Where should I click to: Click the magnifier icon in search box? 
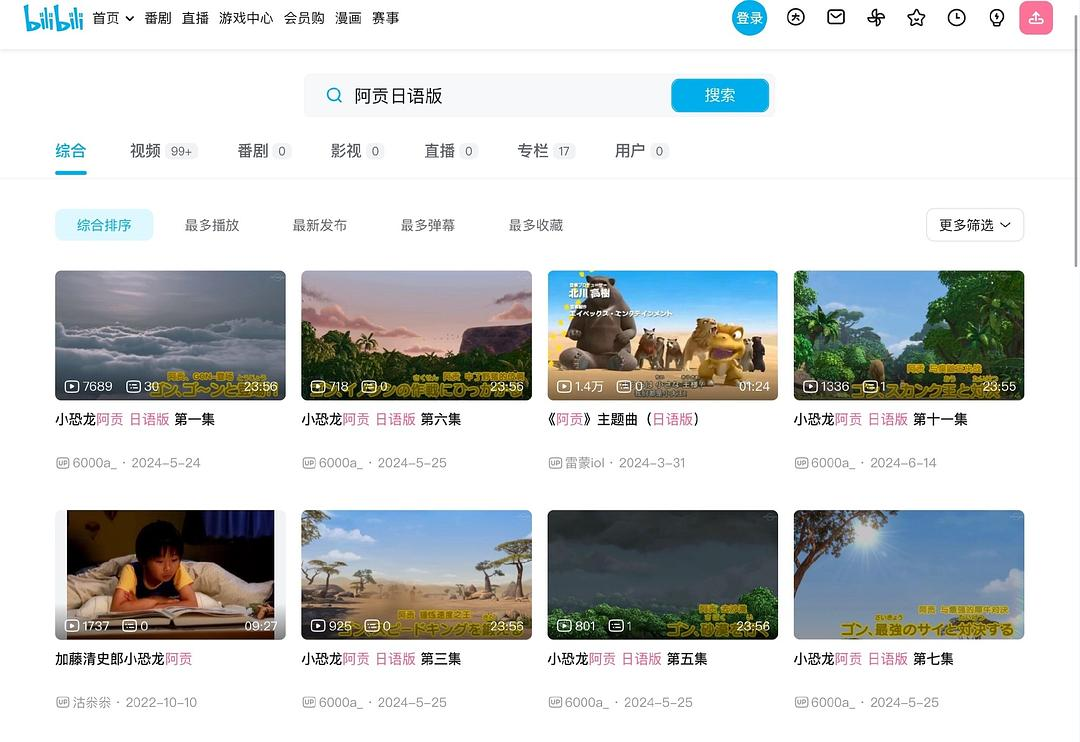(334, 96)
